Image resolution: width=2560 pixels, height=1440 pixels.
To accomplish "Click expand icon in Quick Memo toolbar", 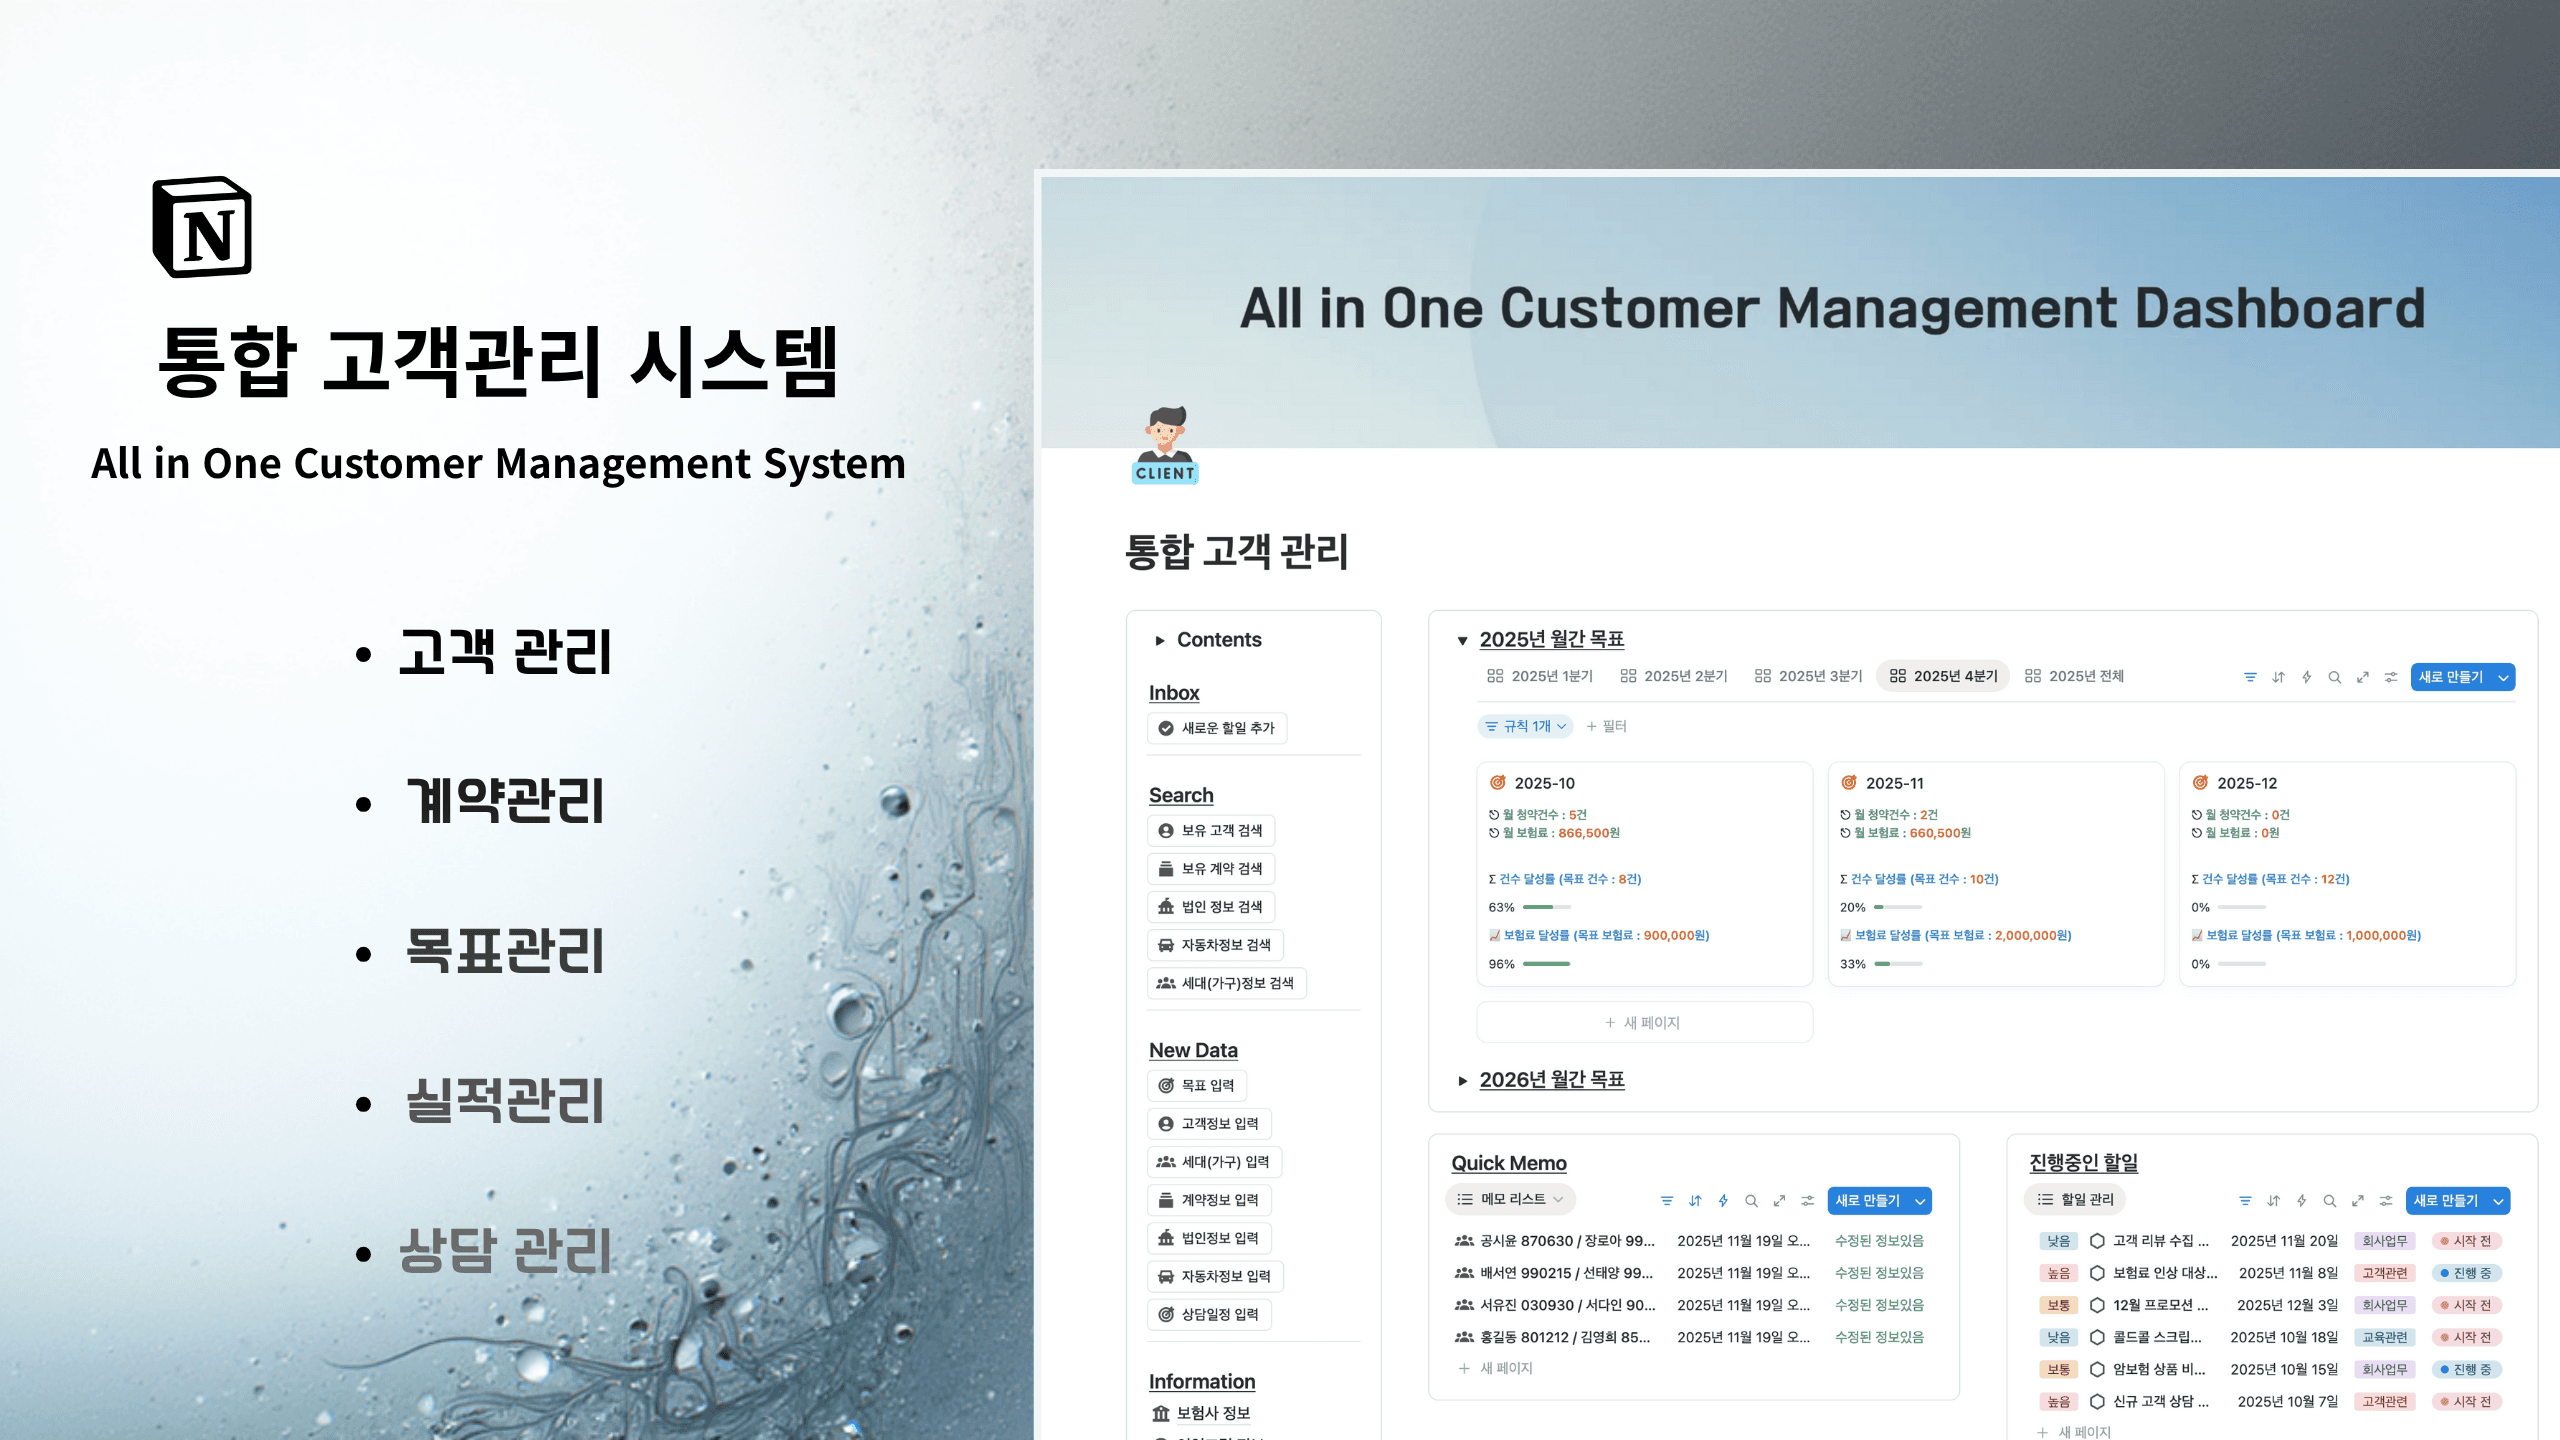I will click(x=1779, y=1201).
